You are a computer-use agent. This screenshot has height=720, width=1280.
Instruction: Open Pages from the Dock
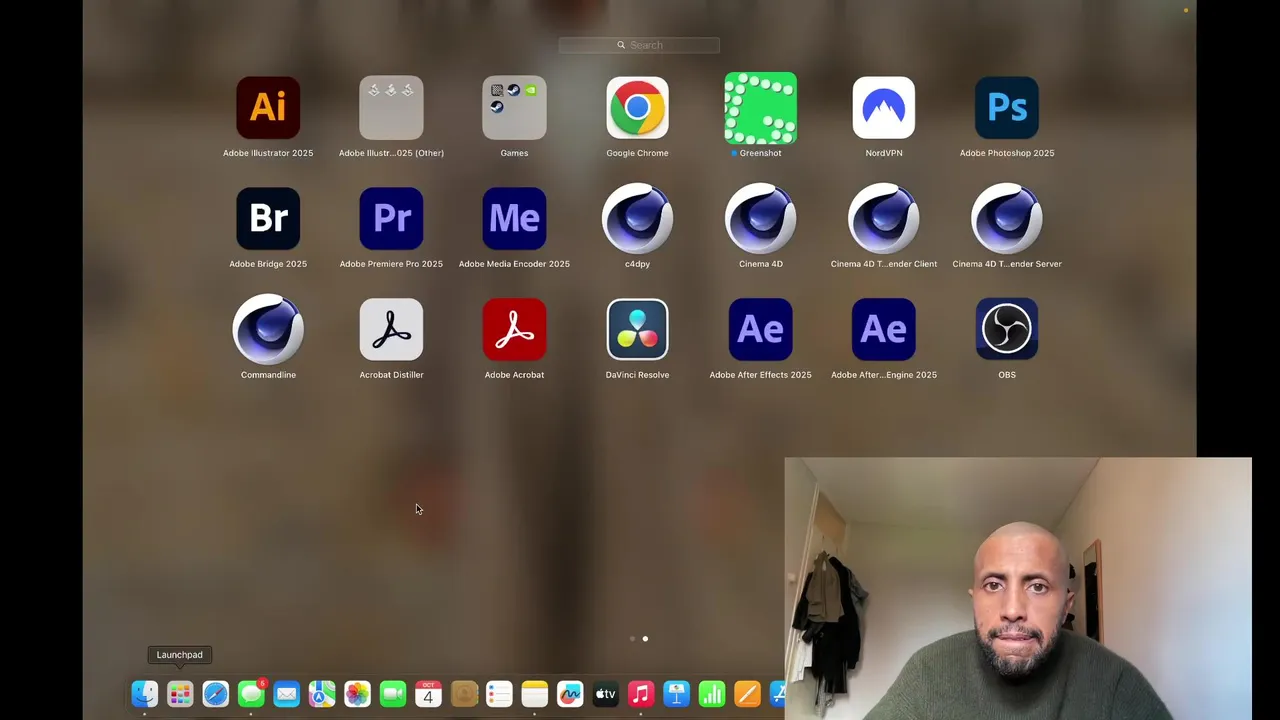pyautogui.click(x=747, y=693)
